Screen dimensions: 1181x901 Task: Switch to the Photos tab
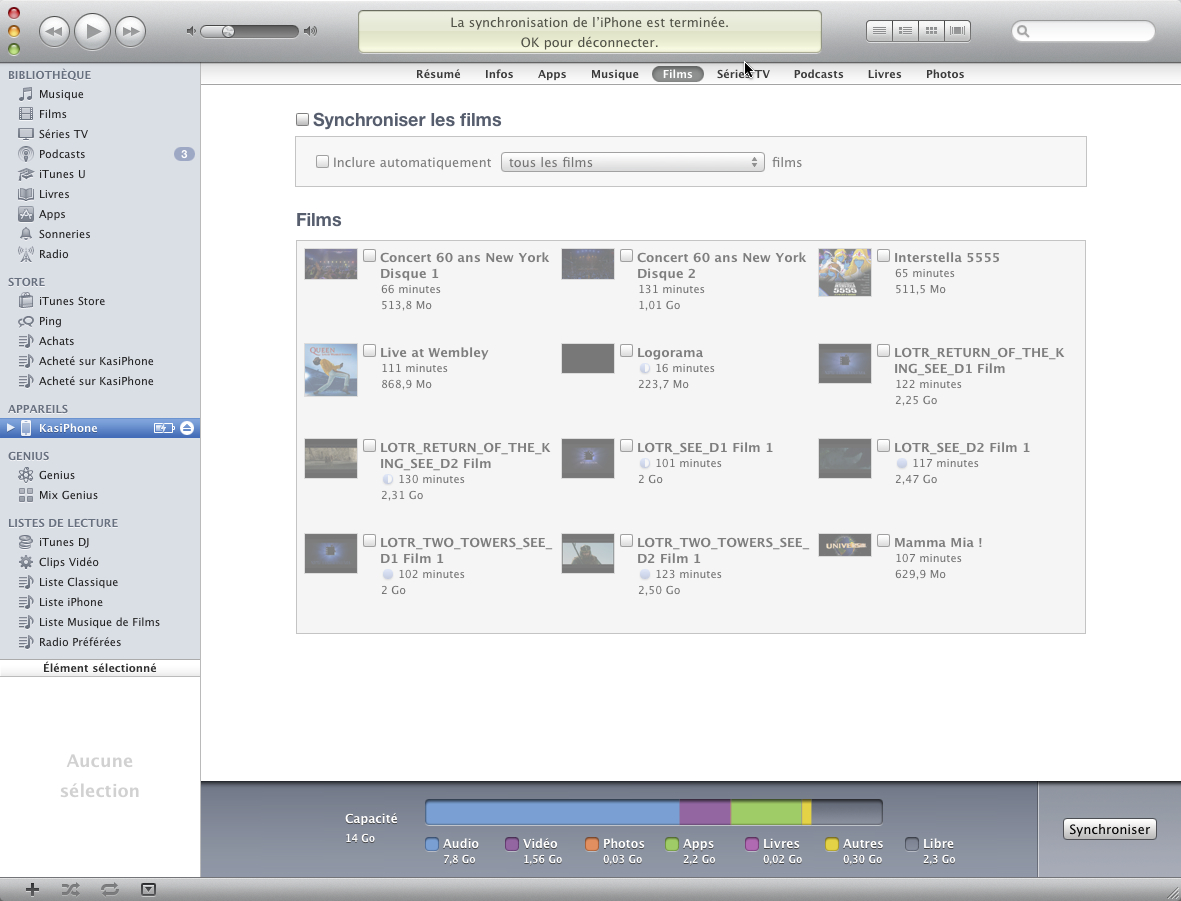(x=944, y=74)
